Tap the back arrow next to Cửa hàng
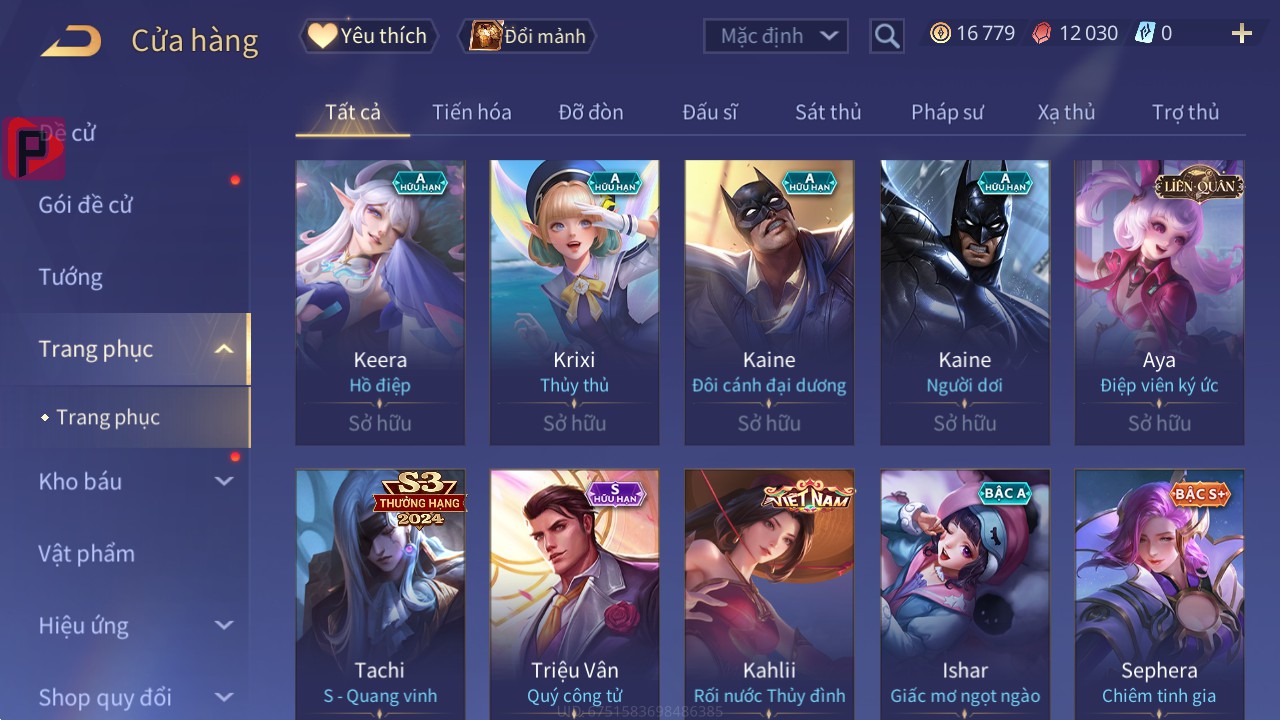 71,41
